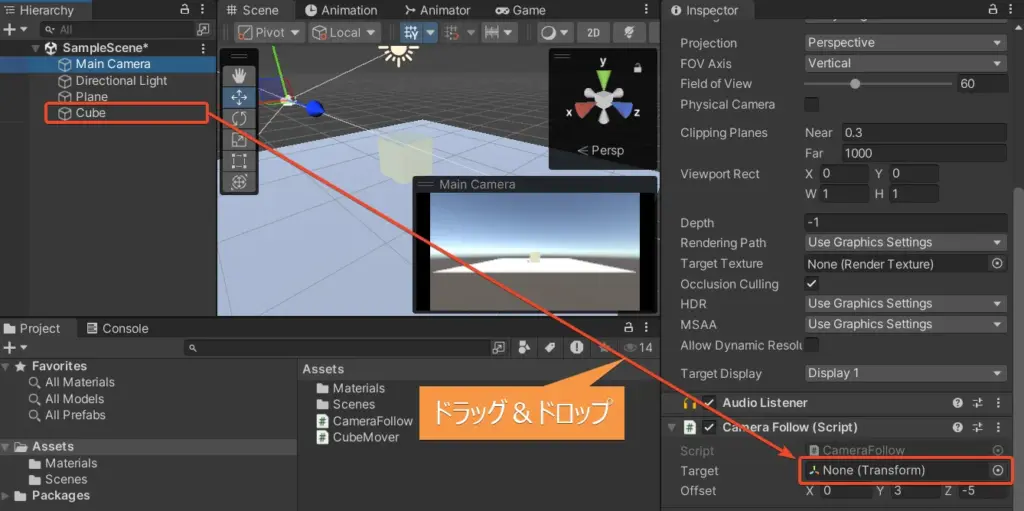Select the CubeMover script asset
Image resolution: width=1024 pixels, height=511 pixels.
pos(358,437)
